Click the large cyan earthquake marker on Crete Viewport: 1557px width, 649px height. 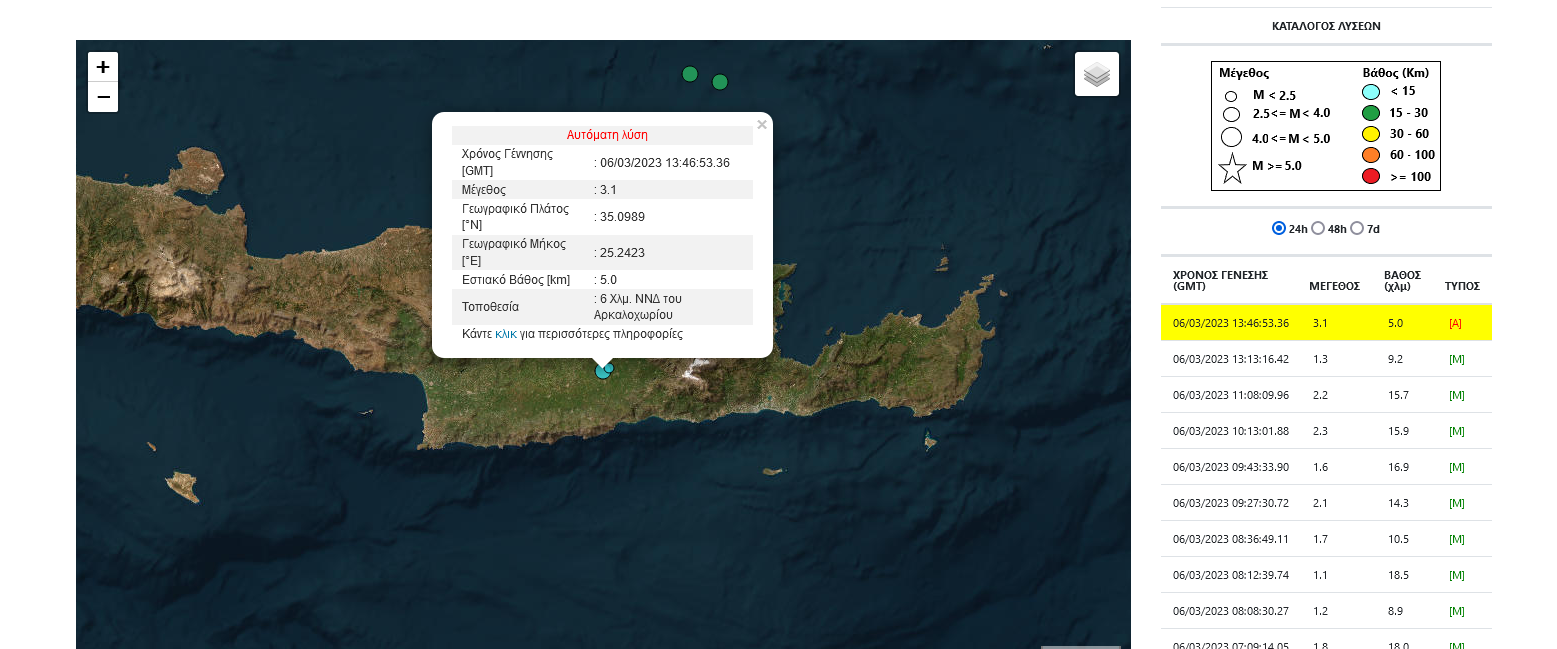602,371
